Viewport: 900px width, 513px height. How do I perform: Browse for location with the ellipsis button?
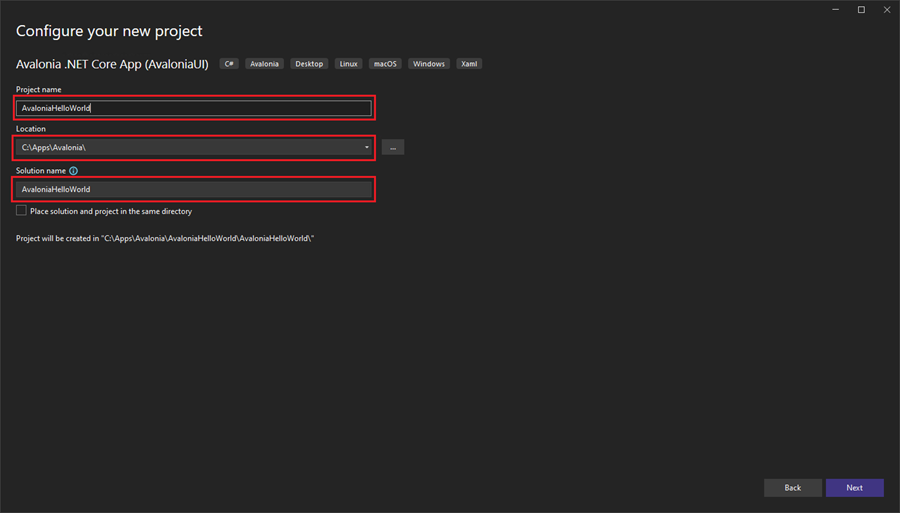[393, 147]
